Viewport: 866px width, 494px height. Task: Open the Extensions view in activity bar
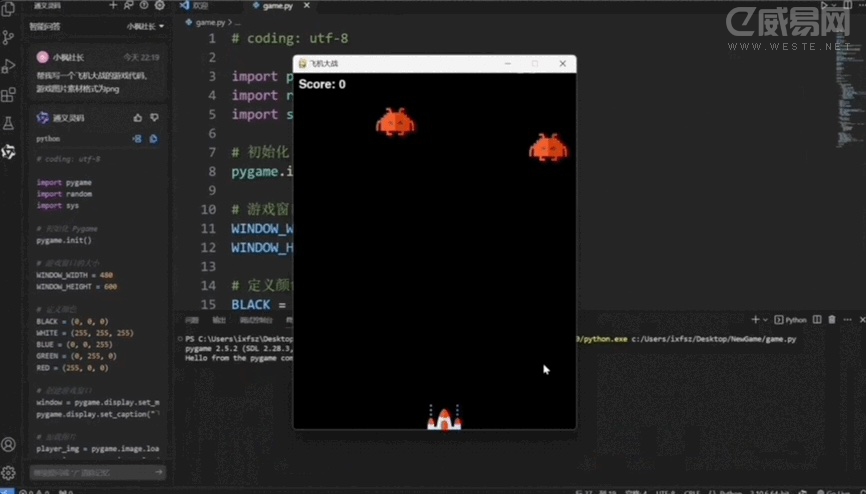(9, 95)
